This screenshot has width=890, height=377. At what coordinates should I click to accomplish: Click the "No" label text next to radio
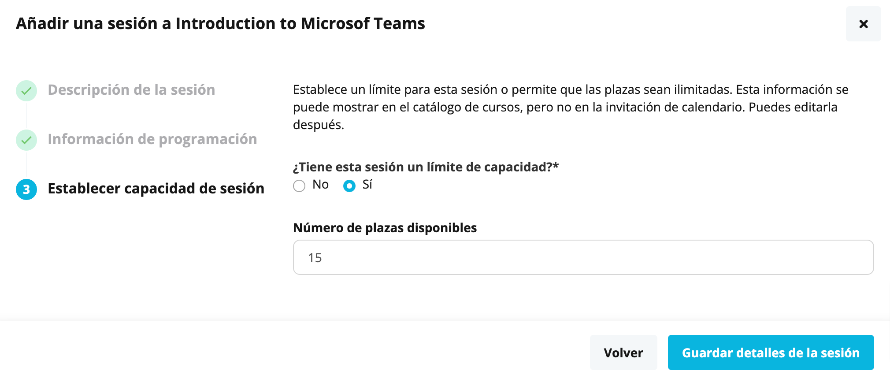(320, 185)
